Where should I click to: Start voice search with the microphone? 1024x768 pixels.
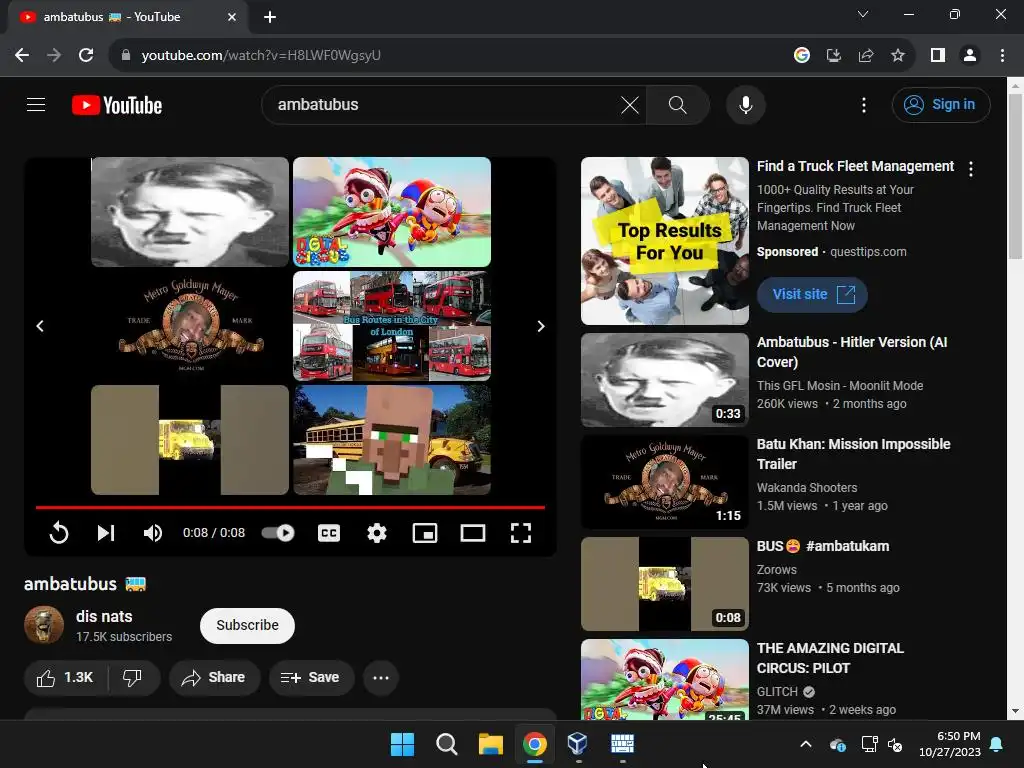[746, 104]
